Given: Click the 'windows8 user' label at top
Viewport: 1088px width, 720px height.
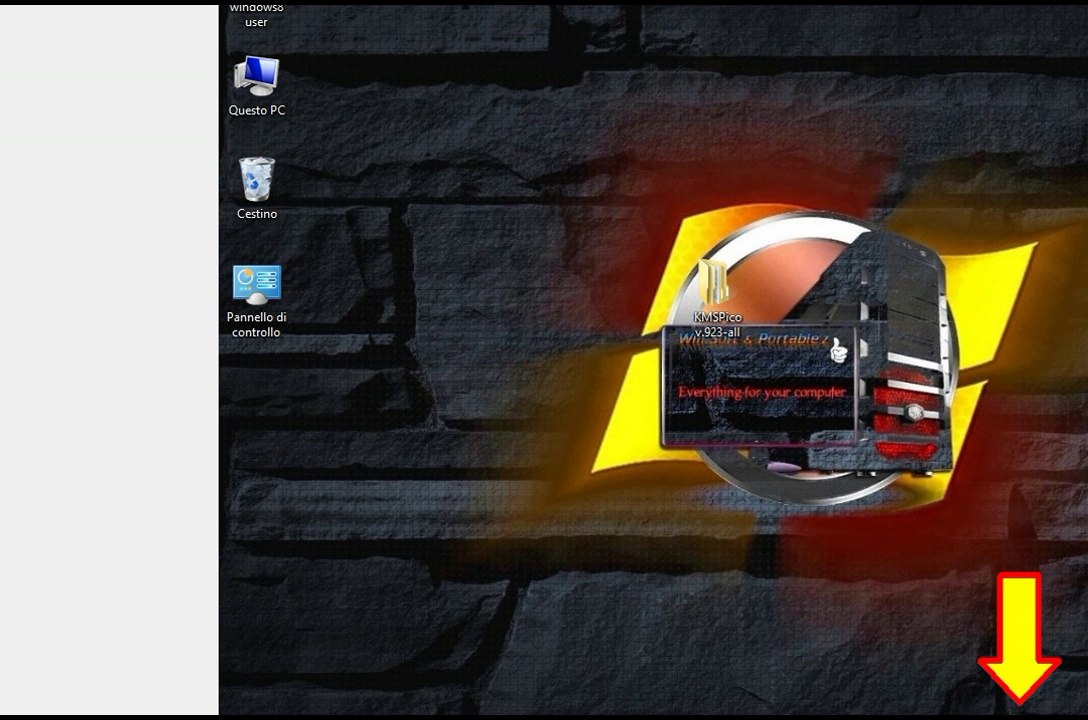Looking at the screenshot, I should [256, 15].
